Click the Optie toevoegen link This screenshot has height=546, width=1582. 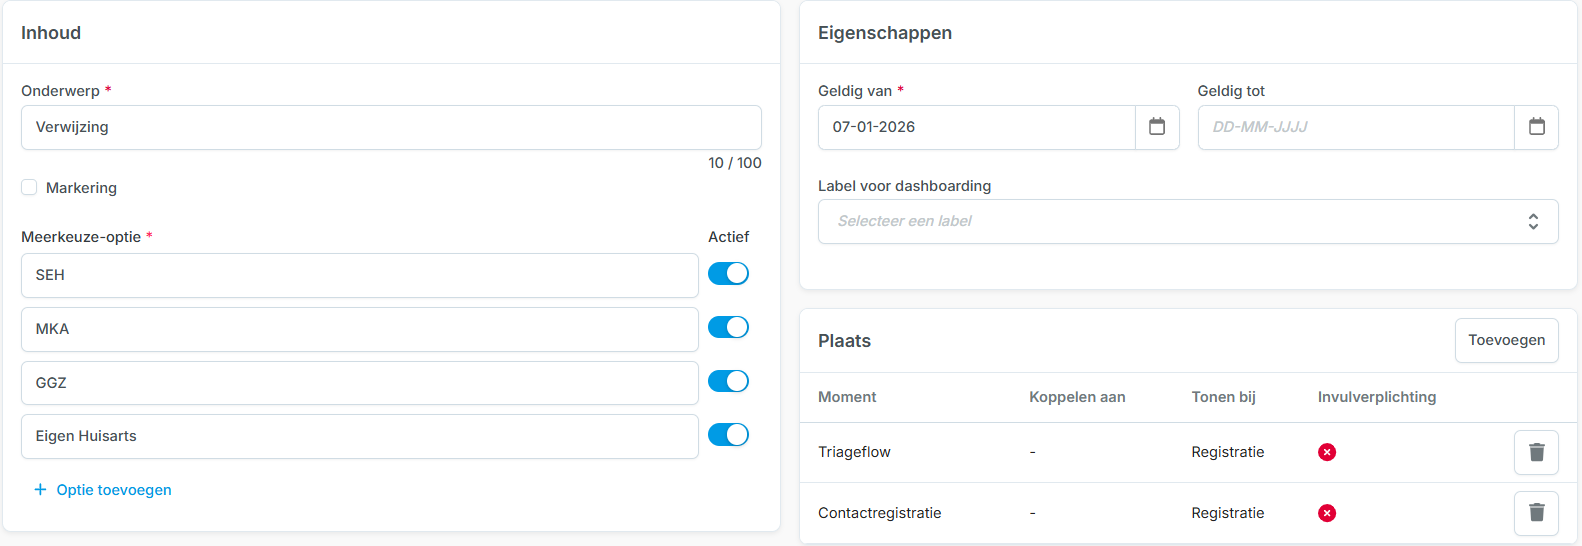coord(114,490)
